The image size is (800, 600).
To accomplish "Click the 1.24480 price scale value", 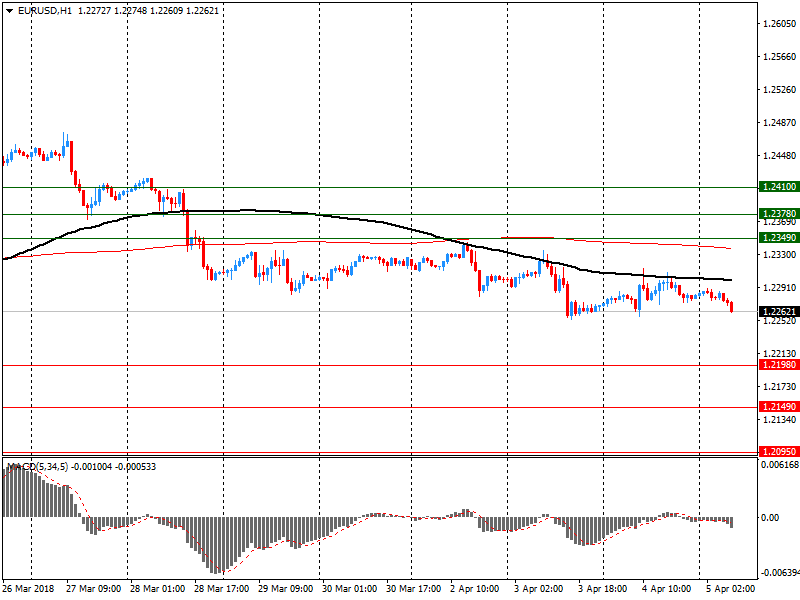I will coord(780,156).
